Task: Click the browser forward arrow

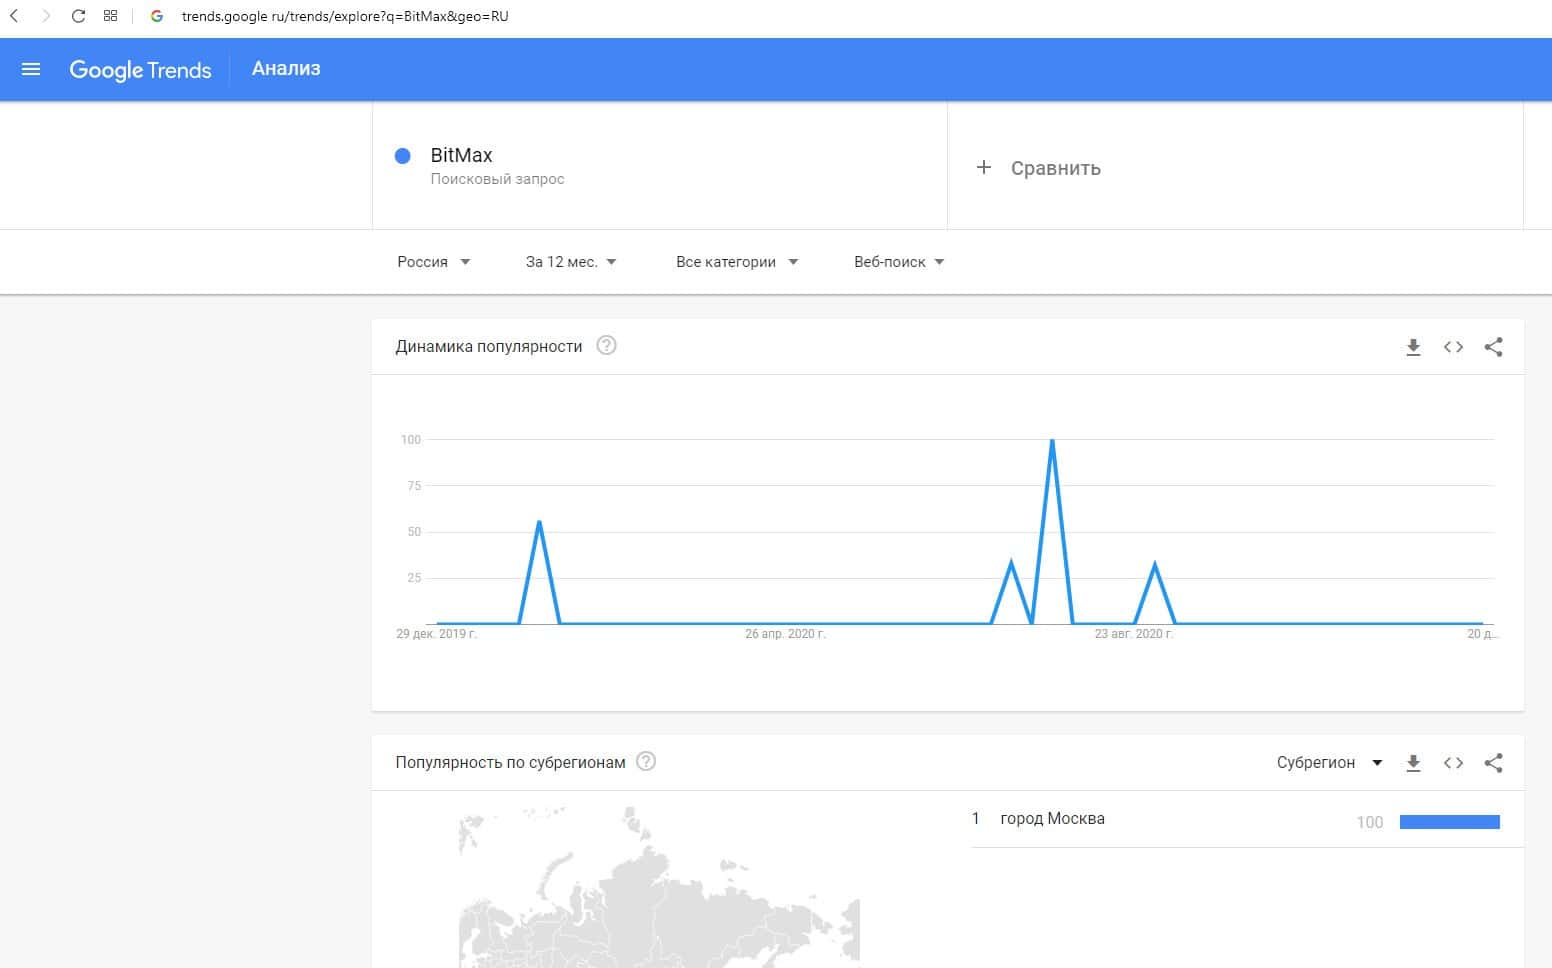Action: click(x=45, y=16)
